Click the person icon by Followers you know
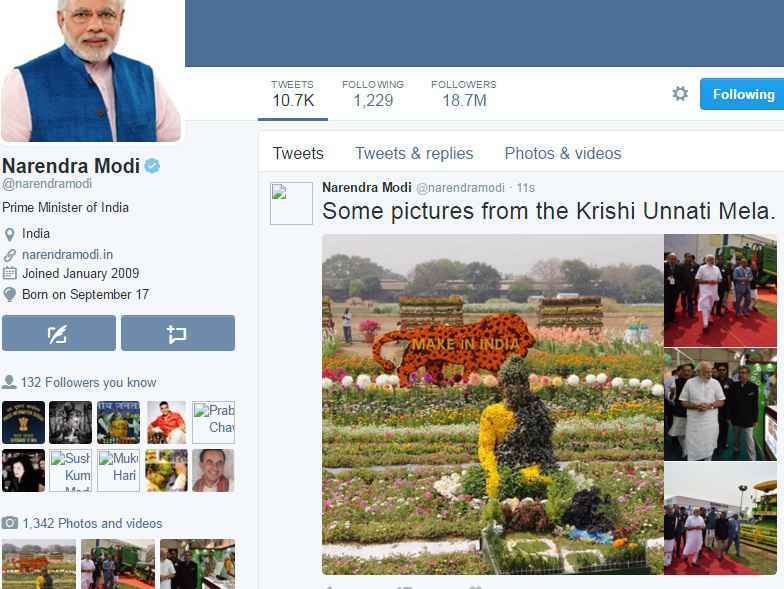Viewport: 784px width, 589px height. (x=9, y=382)
